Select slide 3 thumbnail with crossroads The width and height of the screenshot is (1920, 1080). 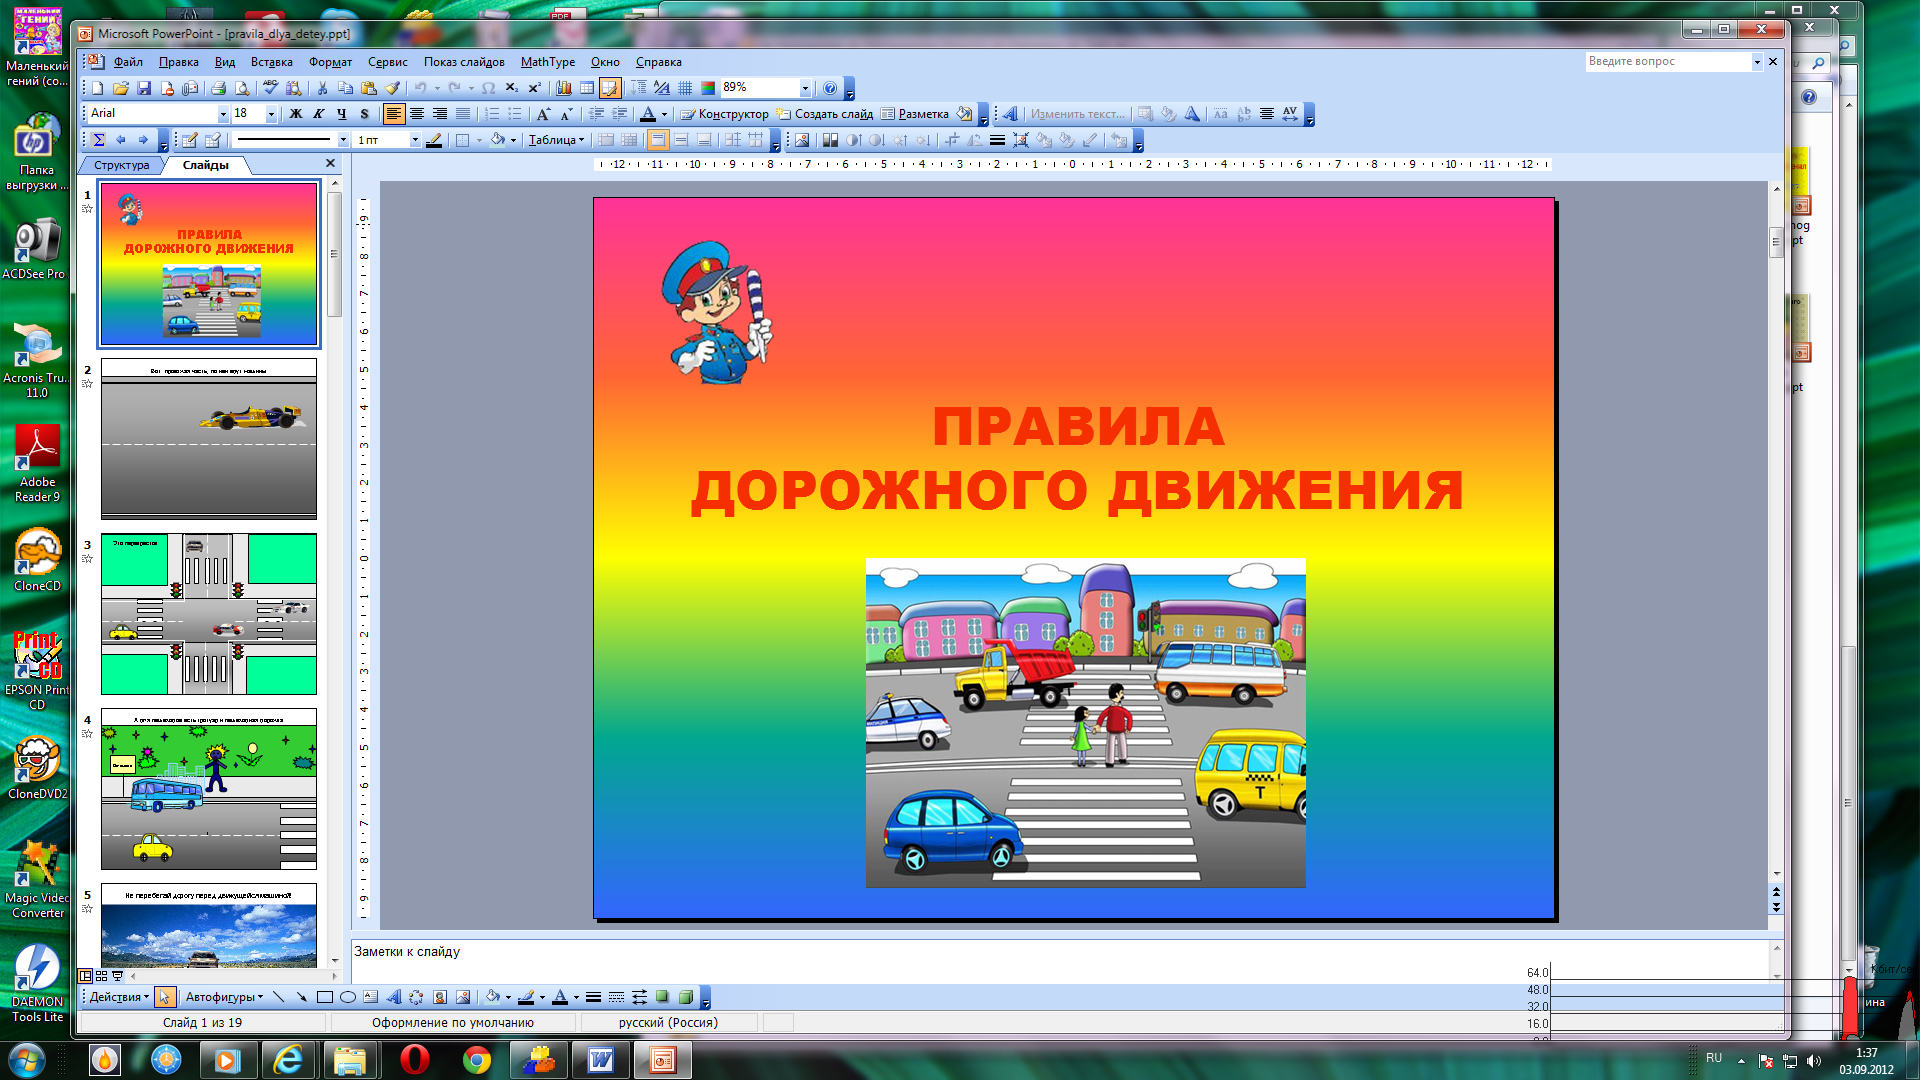pos(209,613)
